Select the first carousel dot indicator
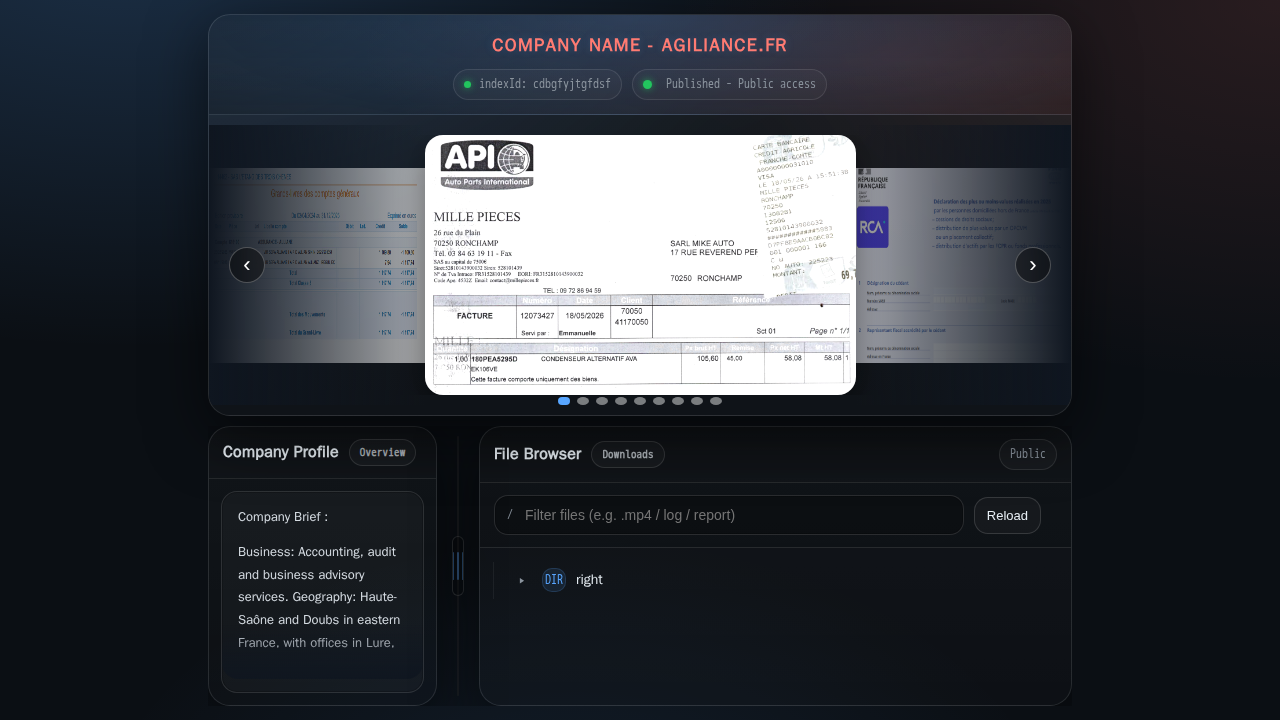The image size is (1280, 720). point(564,401)
